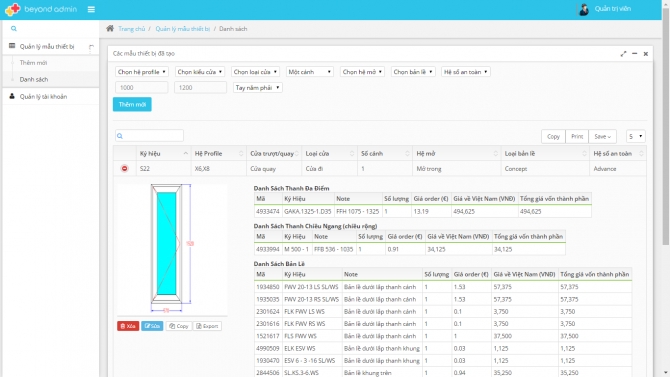Click the height input showing 1200
The height and width of the screenshot is (377, 670).
pos(200,88)
